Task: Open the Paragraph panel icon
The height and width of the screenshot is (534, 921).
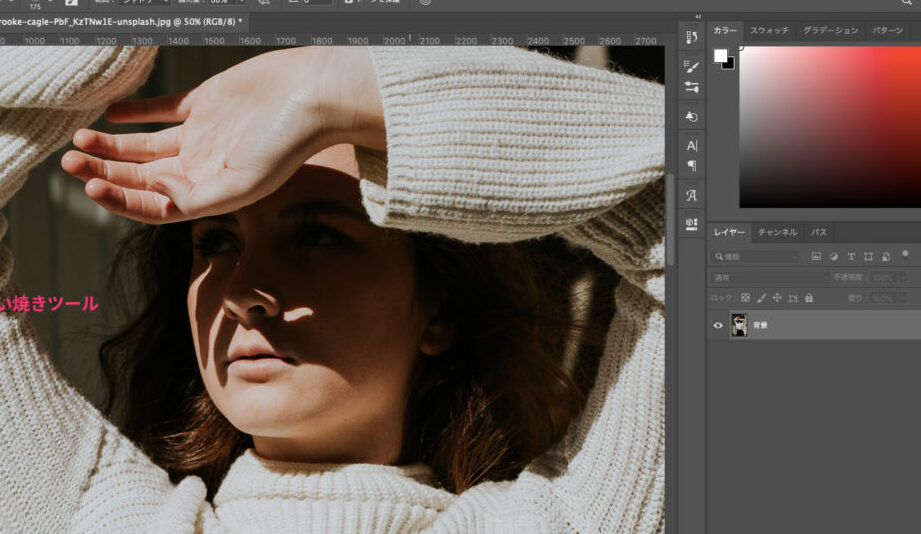Action: [x=691, y=166]
